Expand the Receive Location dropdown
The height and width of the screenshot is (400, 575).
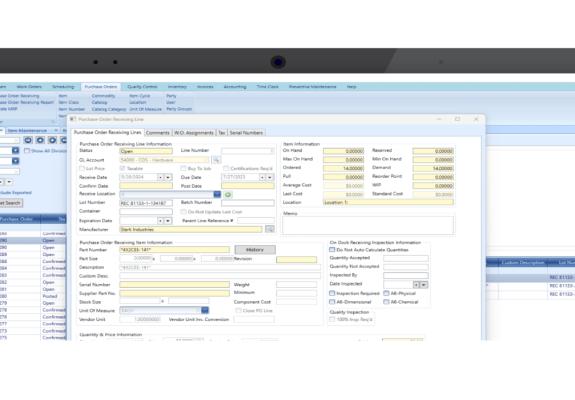click(217, 194)
